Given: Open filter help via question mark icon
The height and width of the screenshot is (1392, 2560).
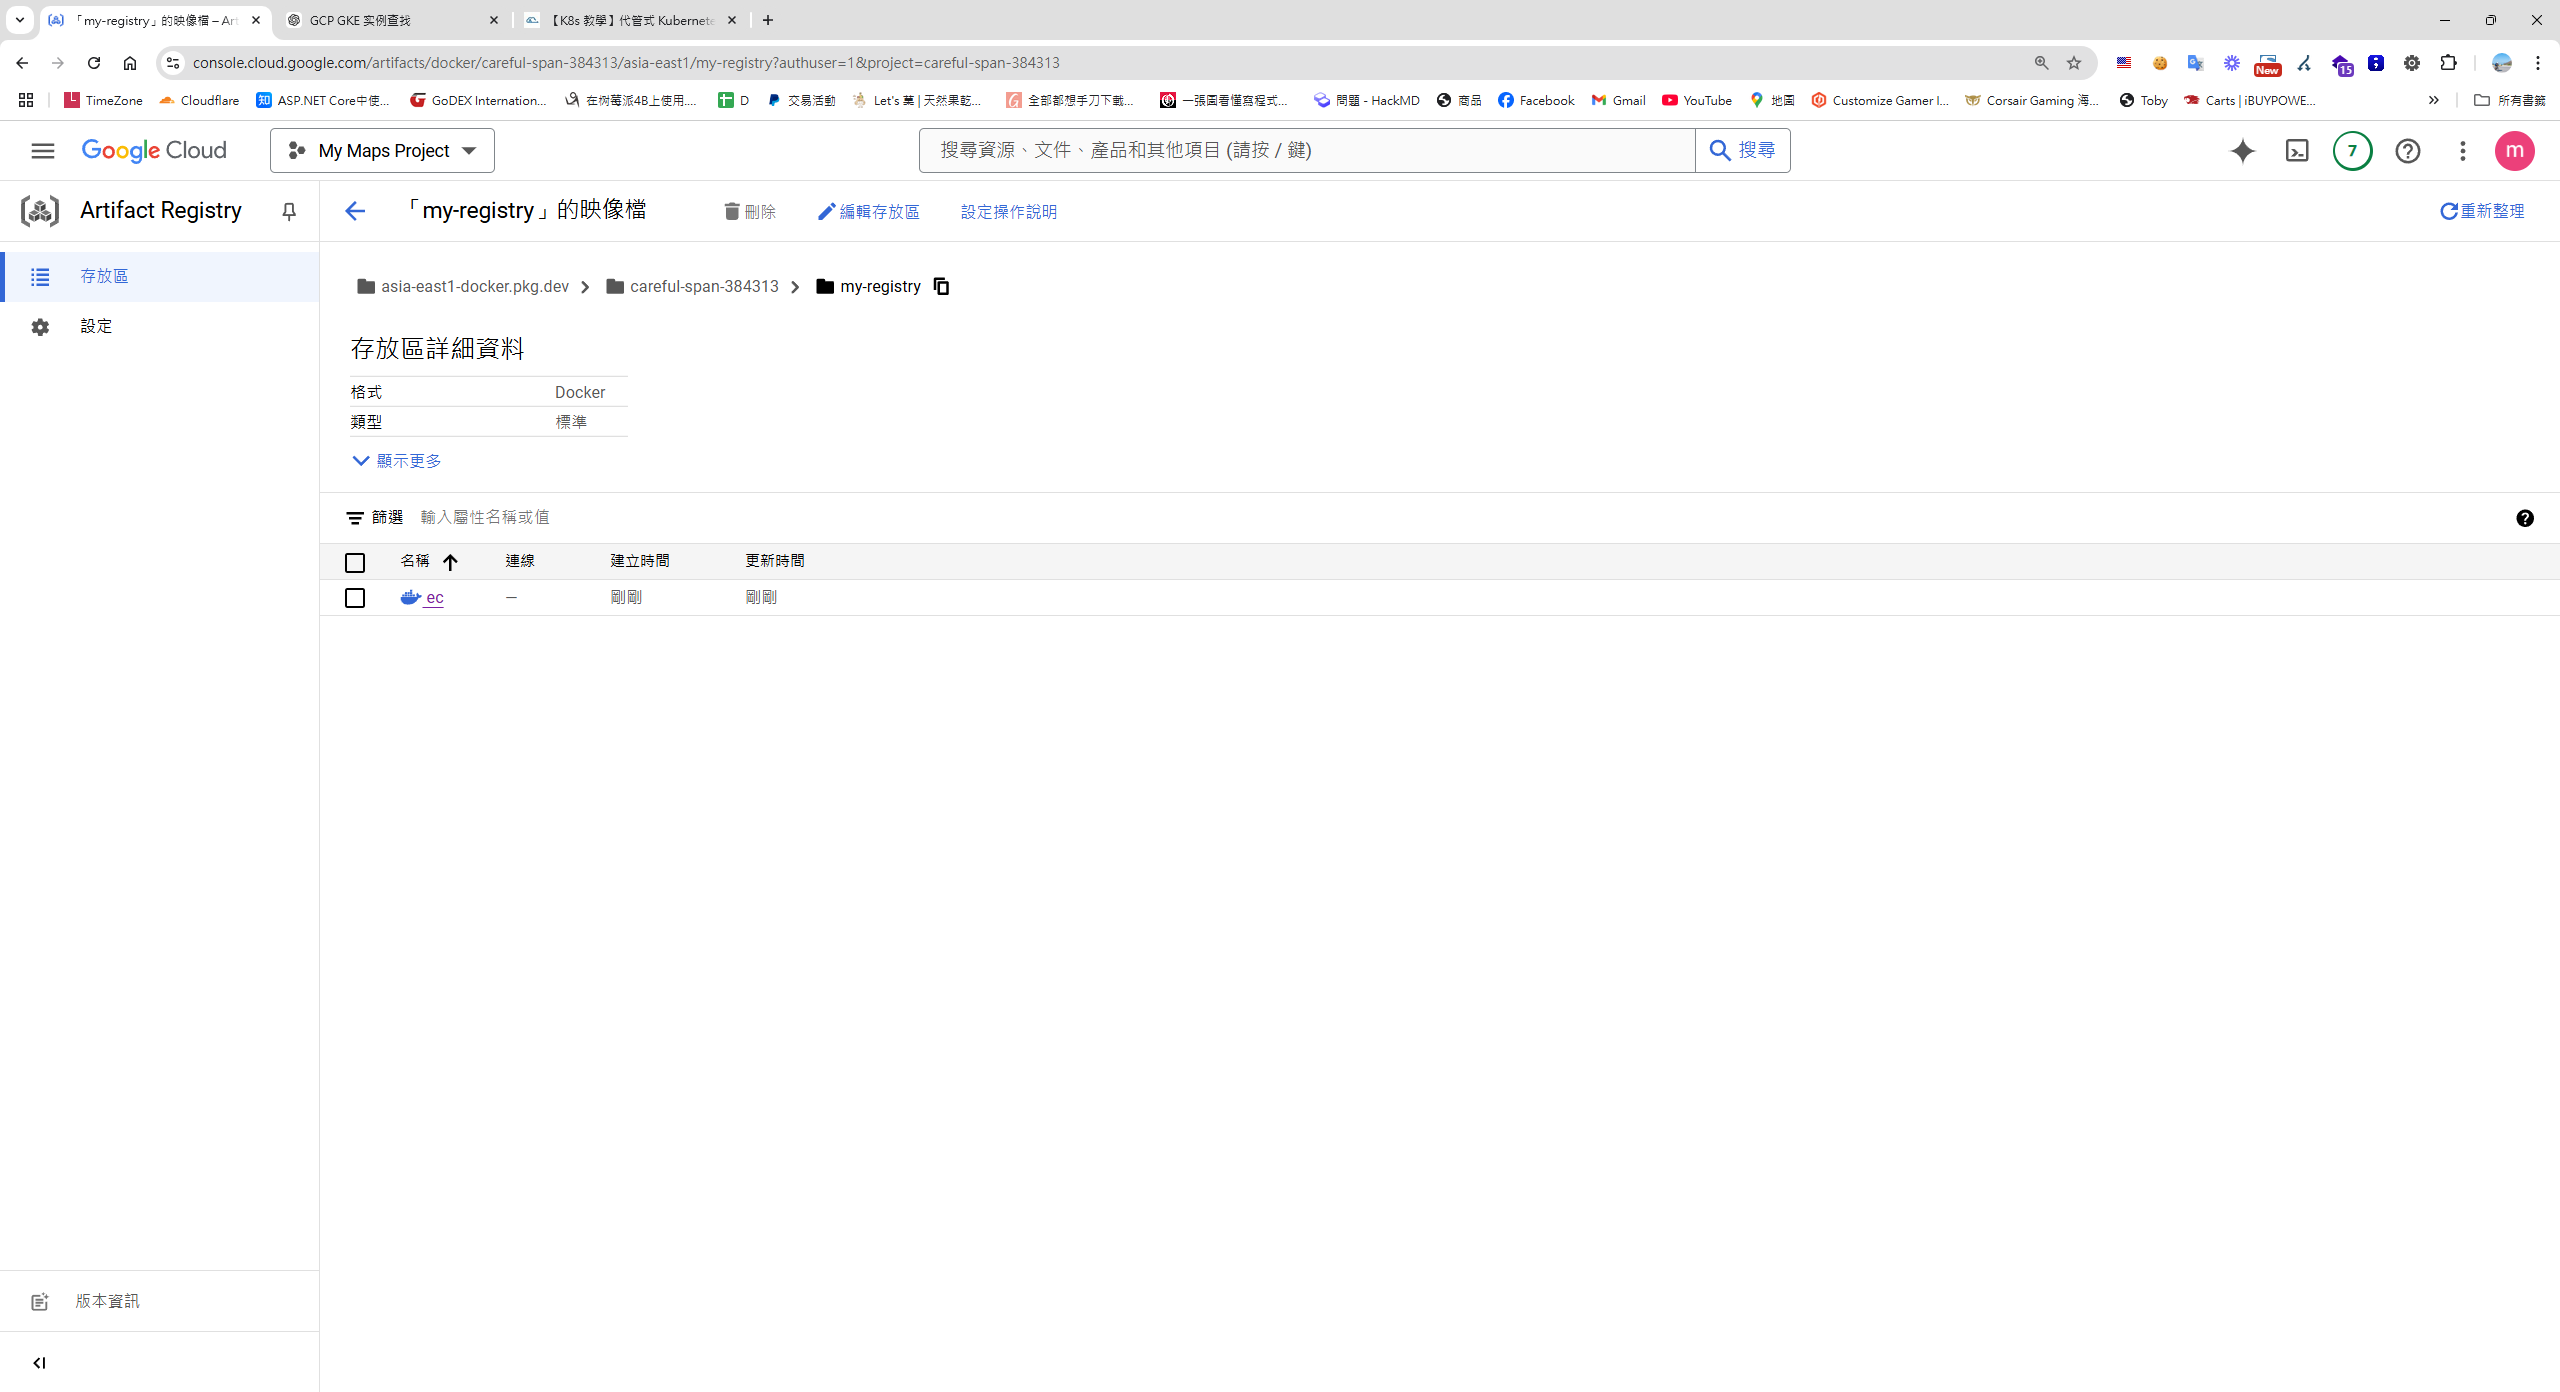Looking at the screenshot, I should coord(2526,518).
